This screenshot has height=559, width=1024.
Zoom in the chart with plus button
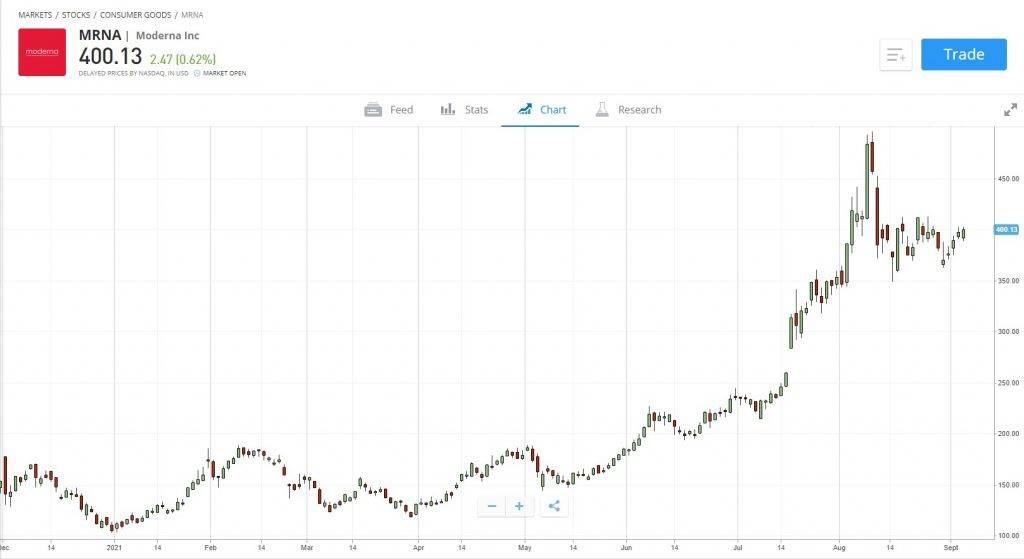pyautogui.click(x=519, y=506)
